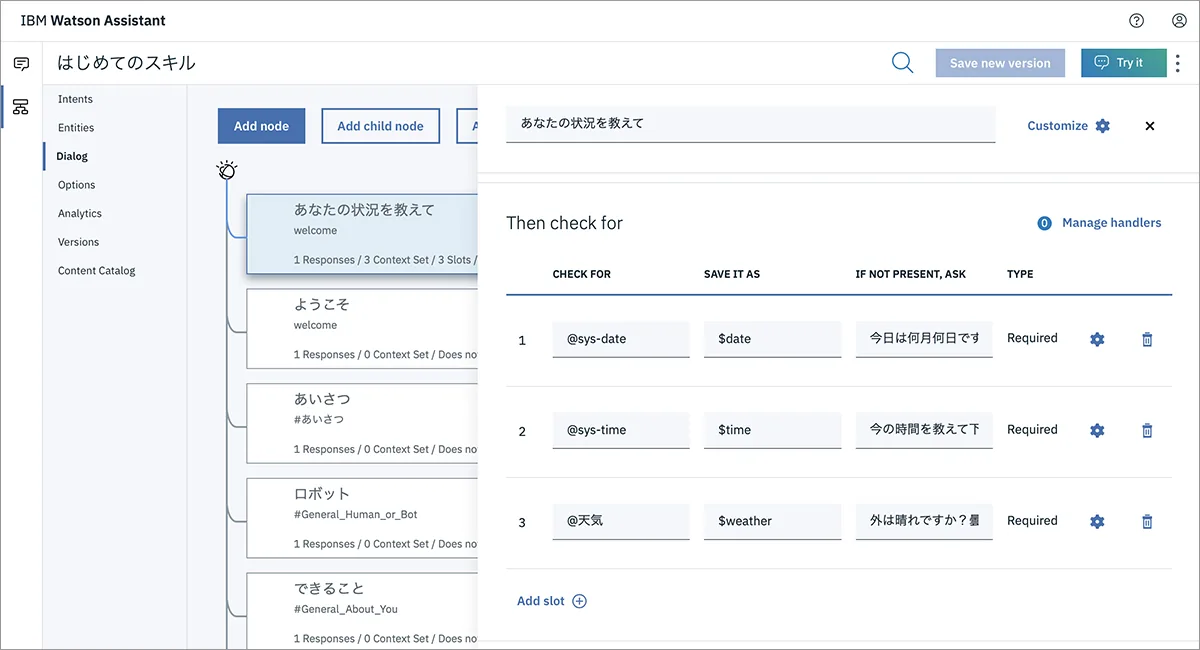
Task: Open the help question mark icon
Action: 1136,20
